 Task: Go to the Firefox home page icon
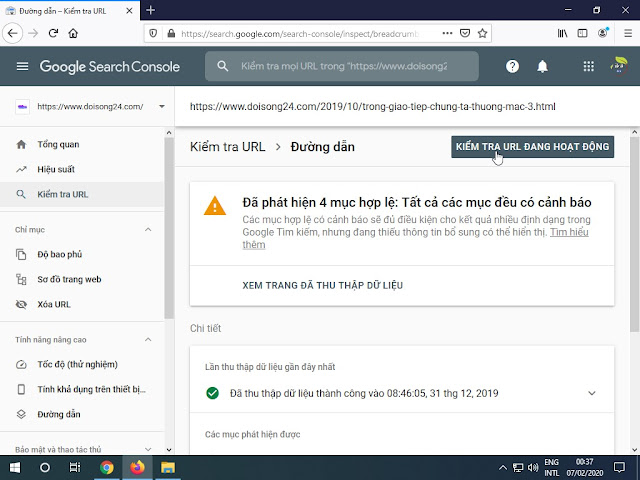point(73,33)
